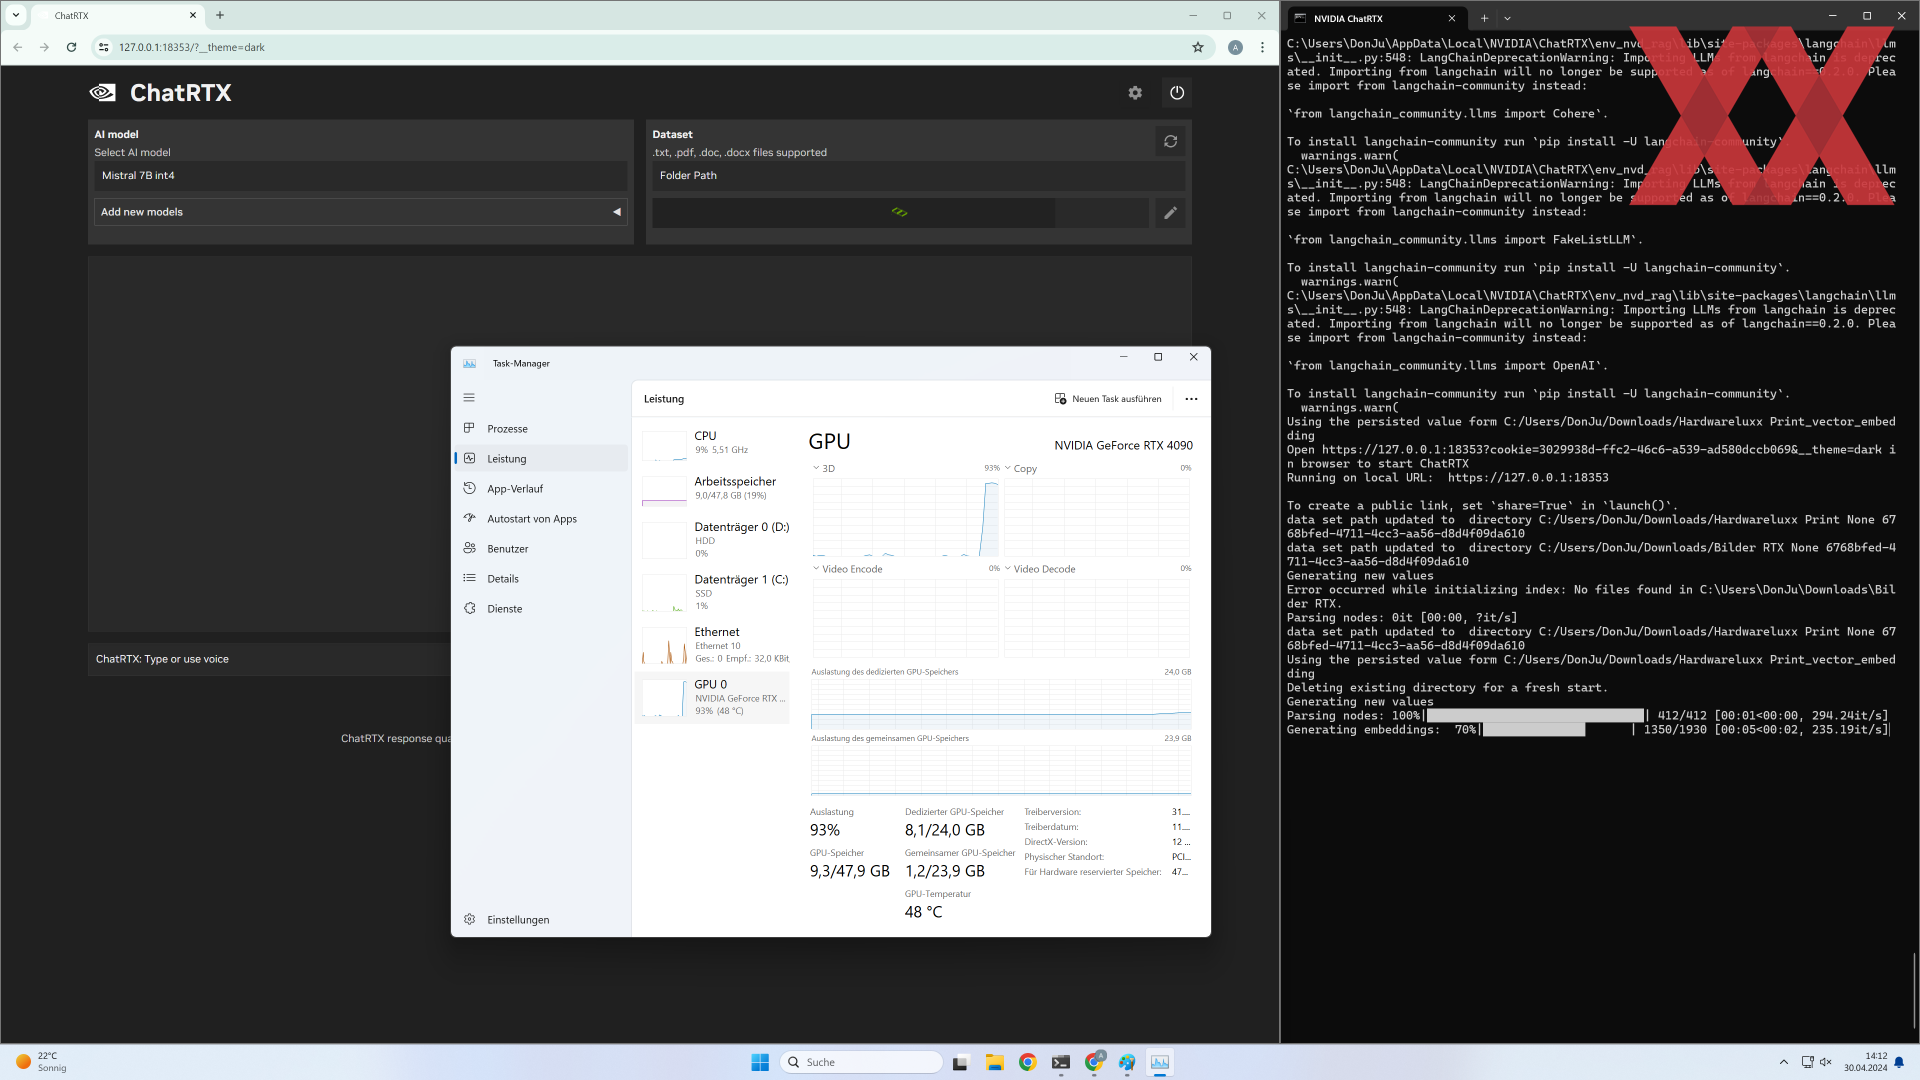Screen dimensions: 1920x1080
Task: Select the CPU performance entry
Action: [x=714, y=444]
